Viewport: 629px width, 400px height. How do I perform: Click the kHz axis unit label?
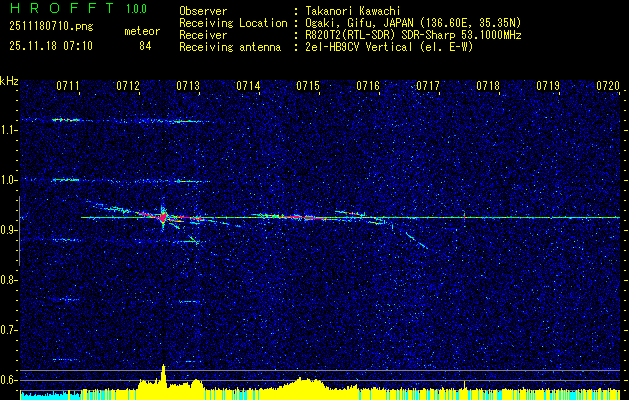9,81
